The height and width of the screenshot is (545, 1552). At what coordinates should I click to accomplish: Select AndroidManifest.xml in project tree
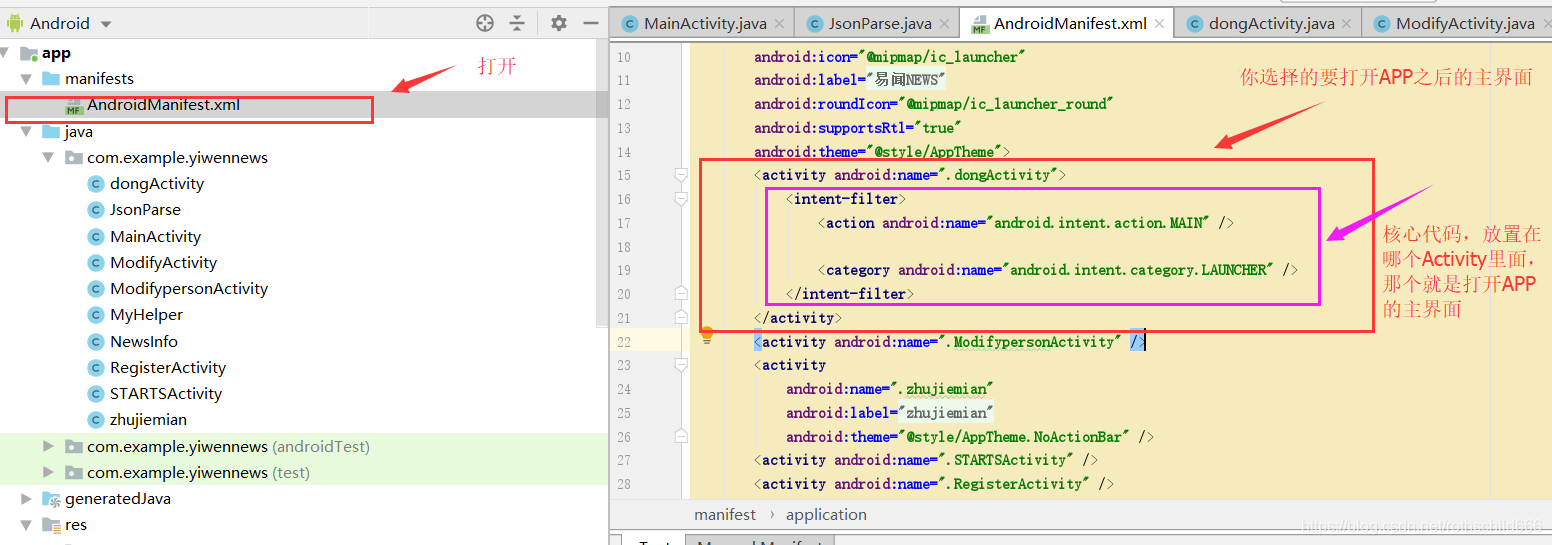click(x=163, y=105)
